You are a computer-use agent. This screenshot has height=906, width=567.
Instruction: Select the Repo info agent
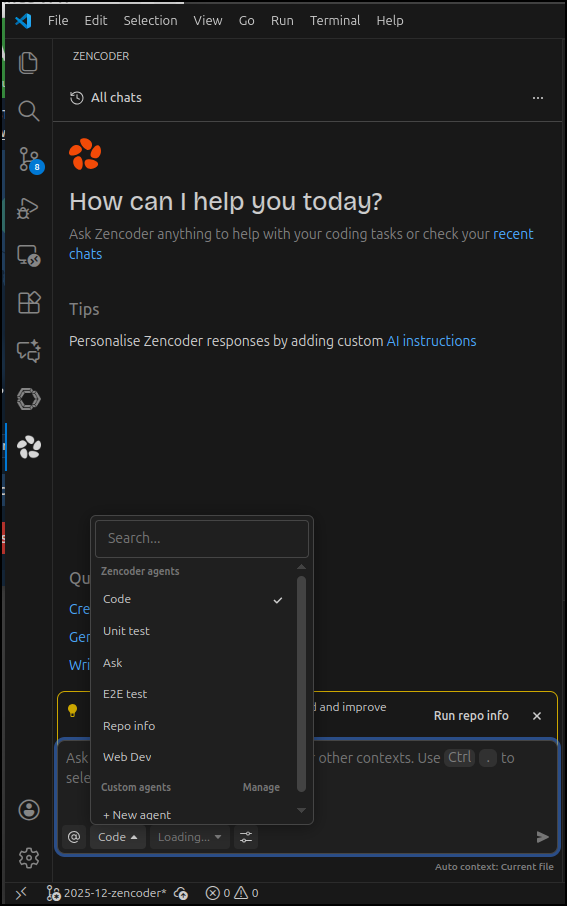pos(194,726)
